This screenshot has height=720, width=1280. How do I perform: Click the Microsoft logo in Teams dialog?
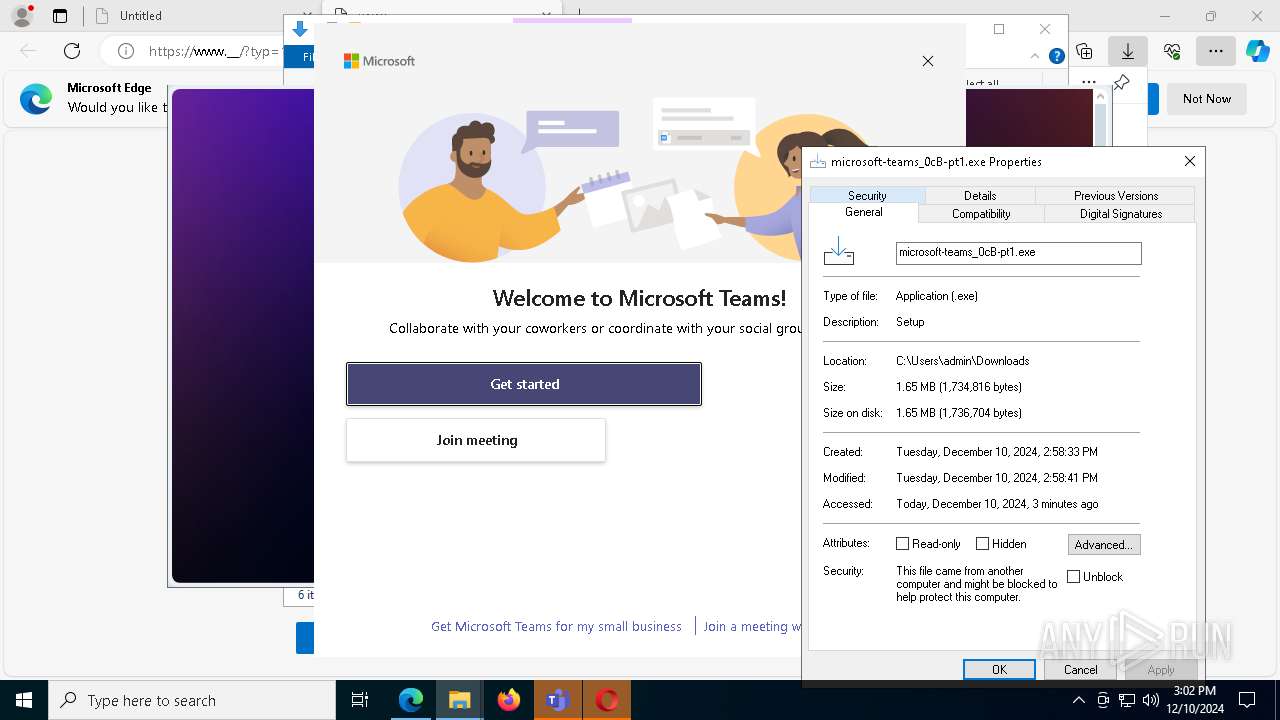tap(379, 61)
